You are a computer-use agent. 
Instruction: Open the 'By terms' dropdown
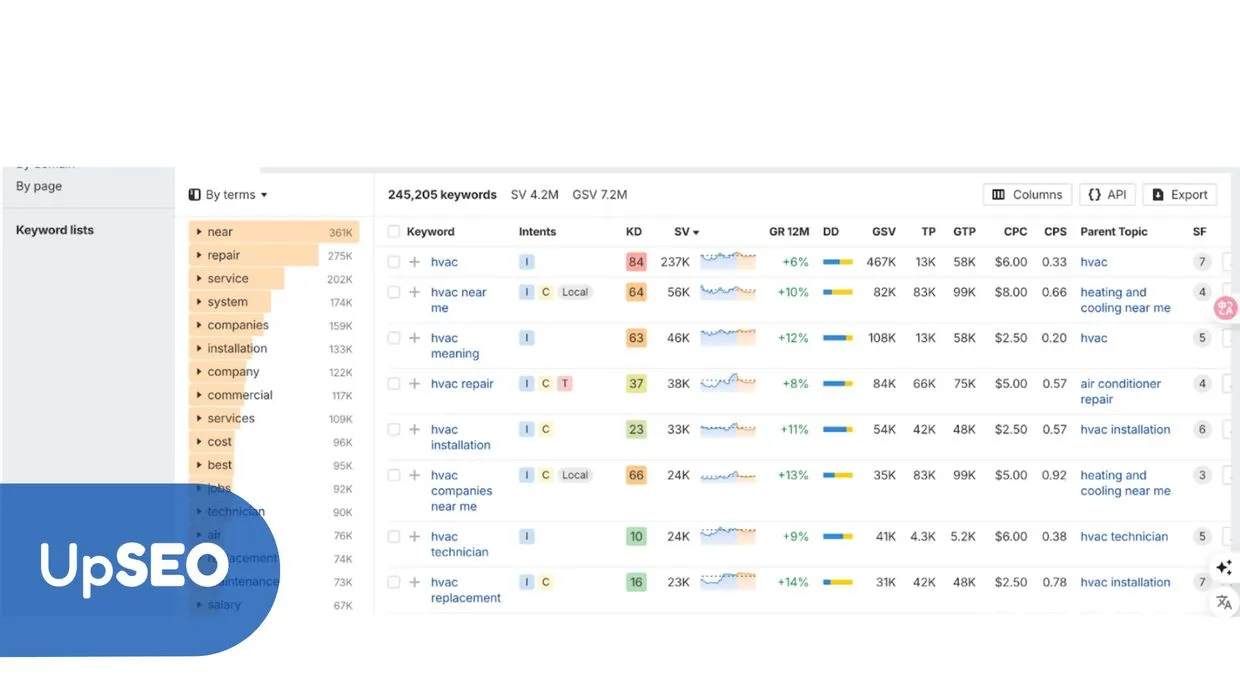tap(232, 194)
